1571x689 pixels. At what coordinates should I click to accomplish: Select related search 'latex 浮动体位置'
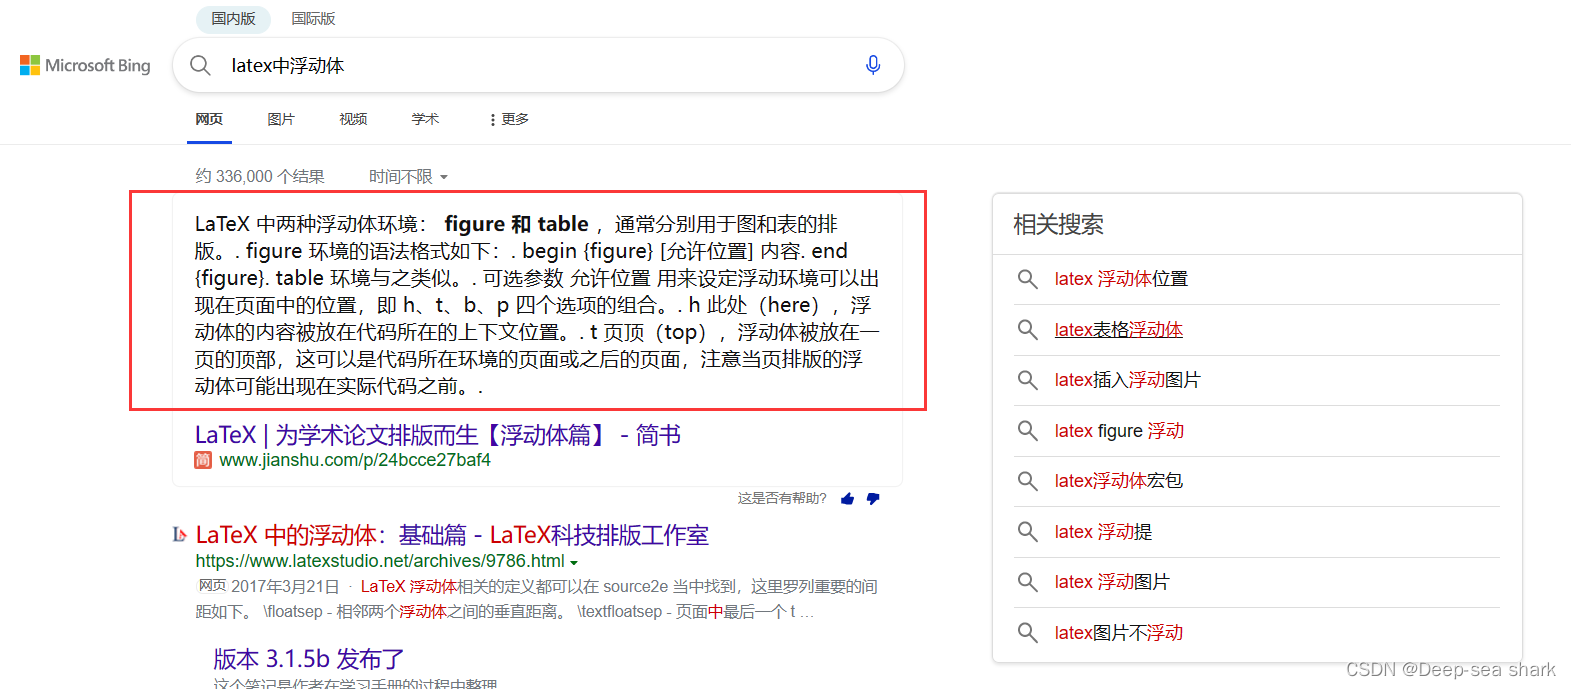click(x=1121, y=279)
